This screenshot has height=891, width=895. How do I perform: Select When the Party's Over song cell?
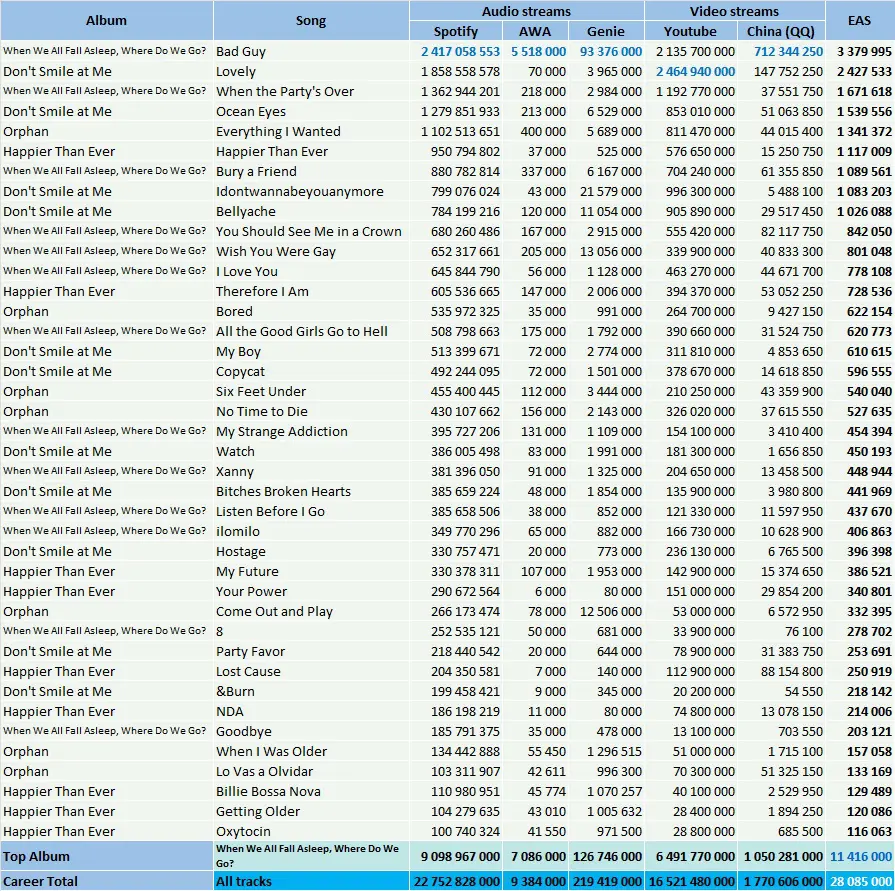311,91
